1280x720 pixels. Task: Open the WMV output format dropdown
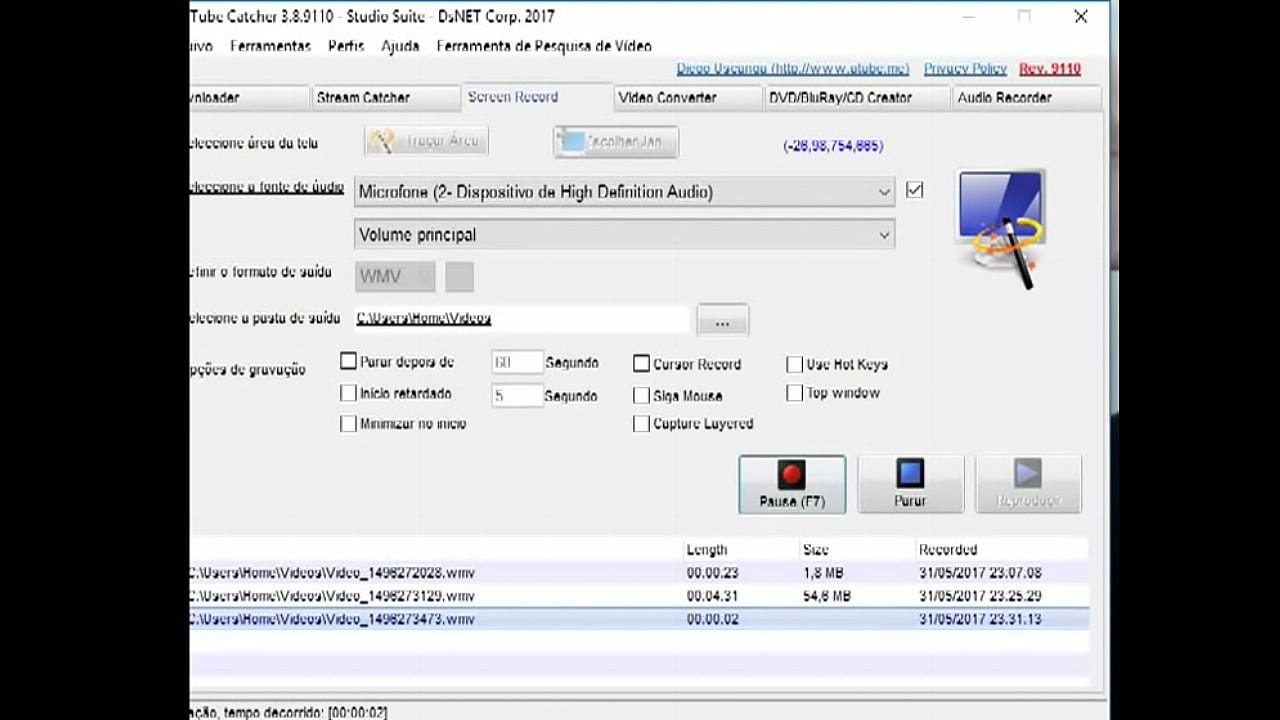point(395,276)
